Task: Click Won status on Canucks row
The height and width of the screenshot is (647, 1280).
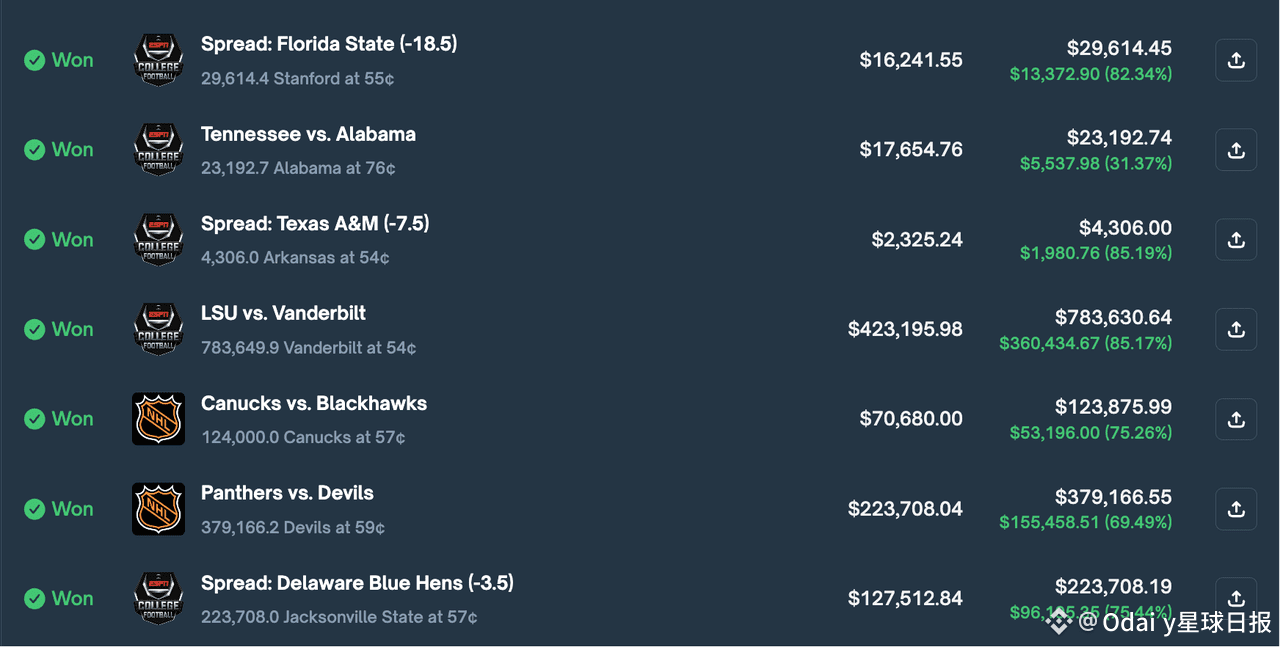Action: [x=59, y=419]
